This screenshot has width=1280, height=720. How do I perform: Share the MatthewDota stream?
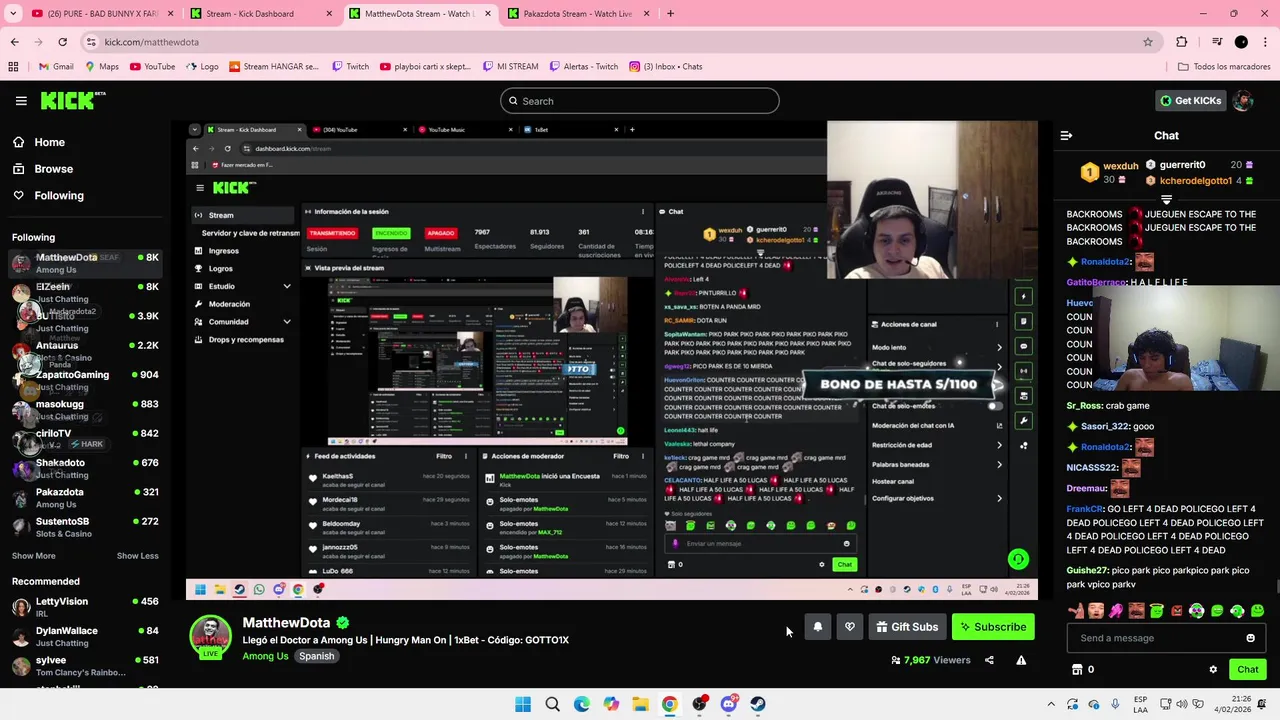coord(989,660)
